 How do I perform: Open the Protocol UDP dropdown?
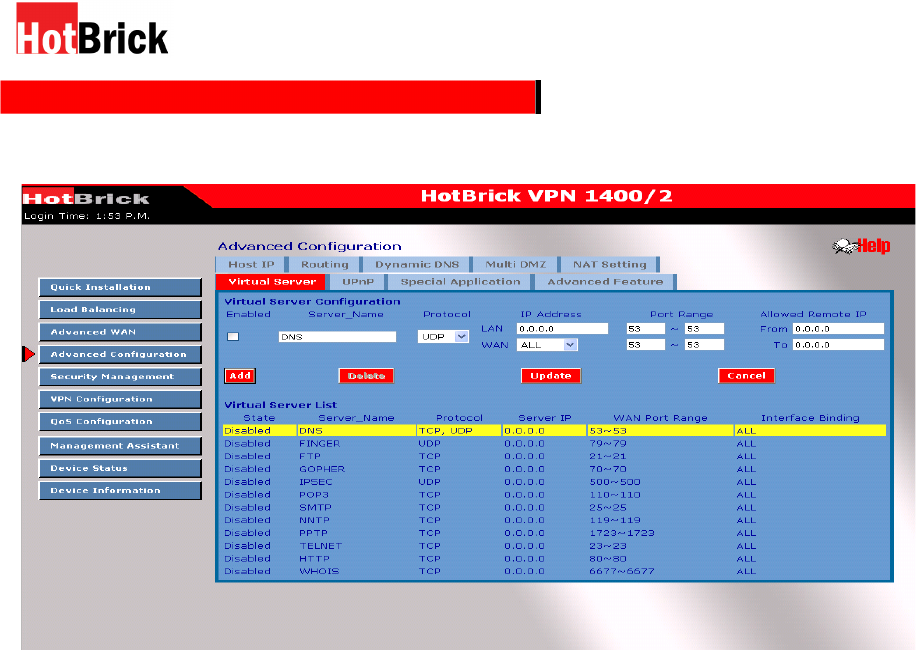point(443,336)
